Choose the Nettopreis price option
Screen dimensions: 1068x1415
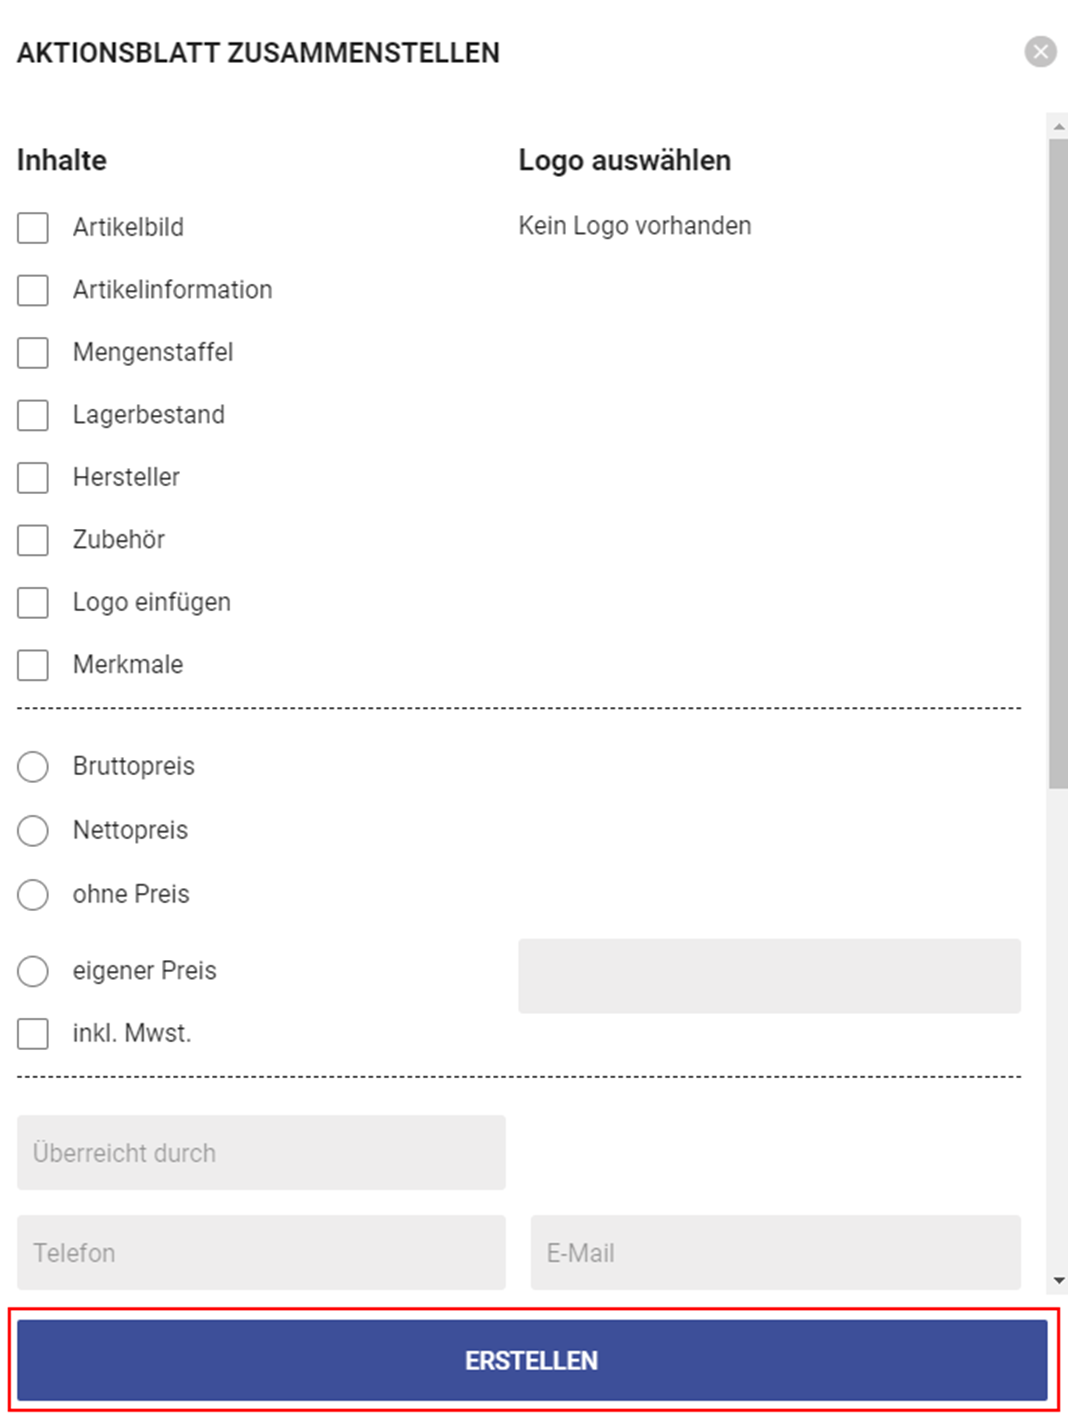click(x=33, y=830)
